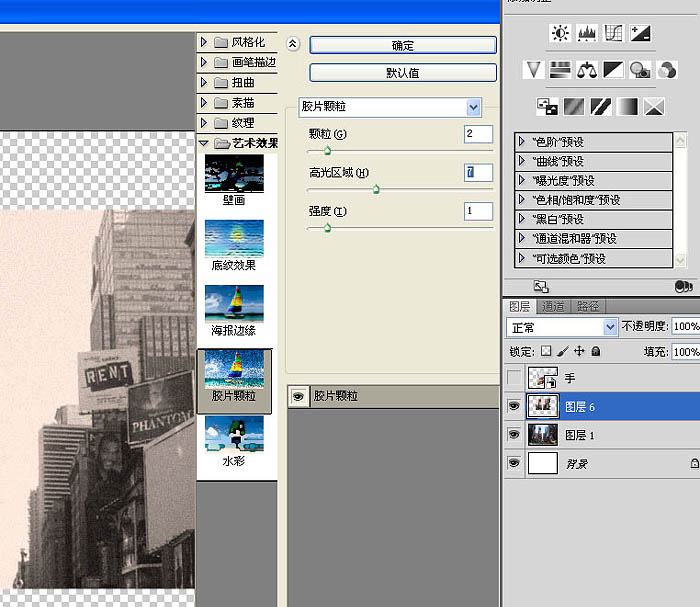Image resolution: width=700 pixels, height=607 pixels.
Task: Click the Vibrance triangle adjustment icon
Action: [x=534, y=70]
